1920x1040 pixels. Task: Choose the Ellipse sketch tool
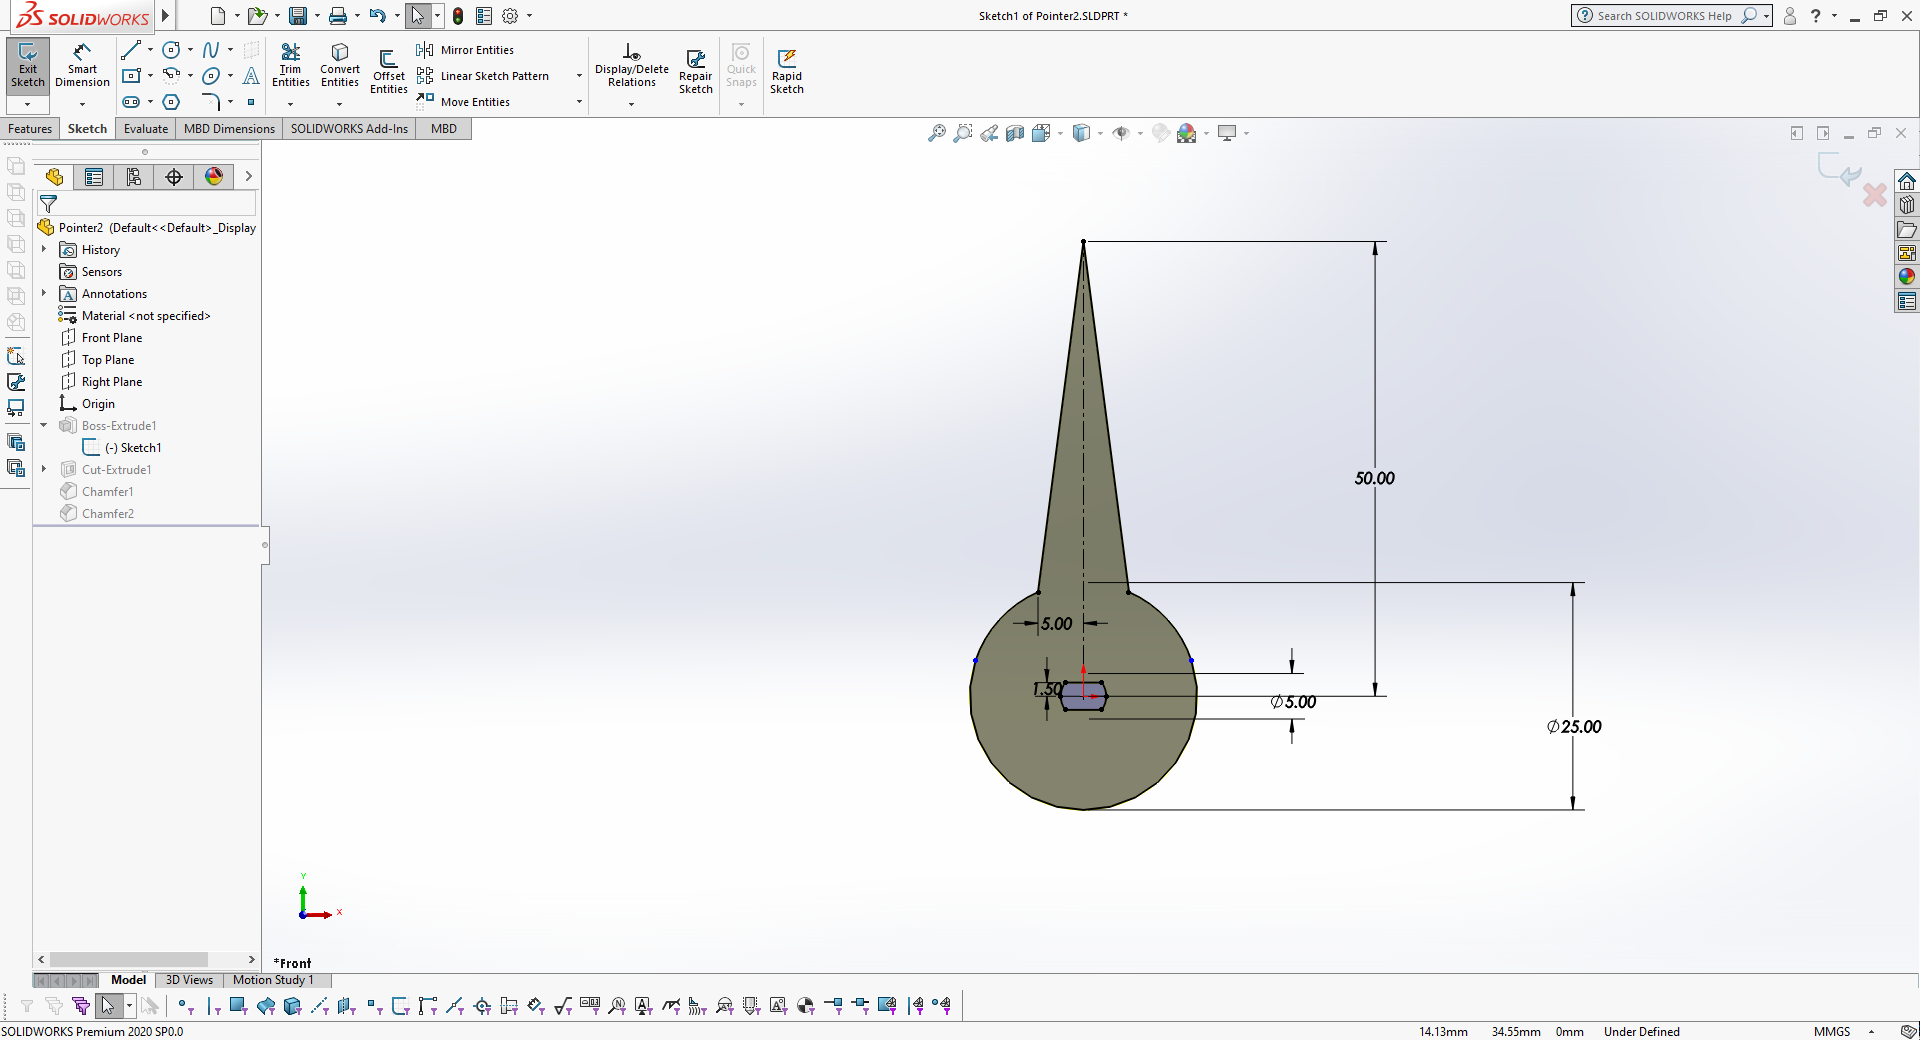pyautogui.click(x=211, y=76)
